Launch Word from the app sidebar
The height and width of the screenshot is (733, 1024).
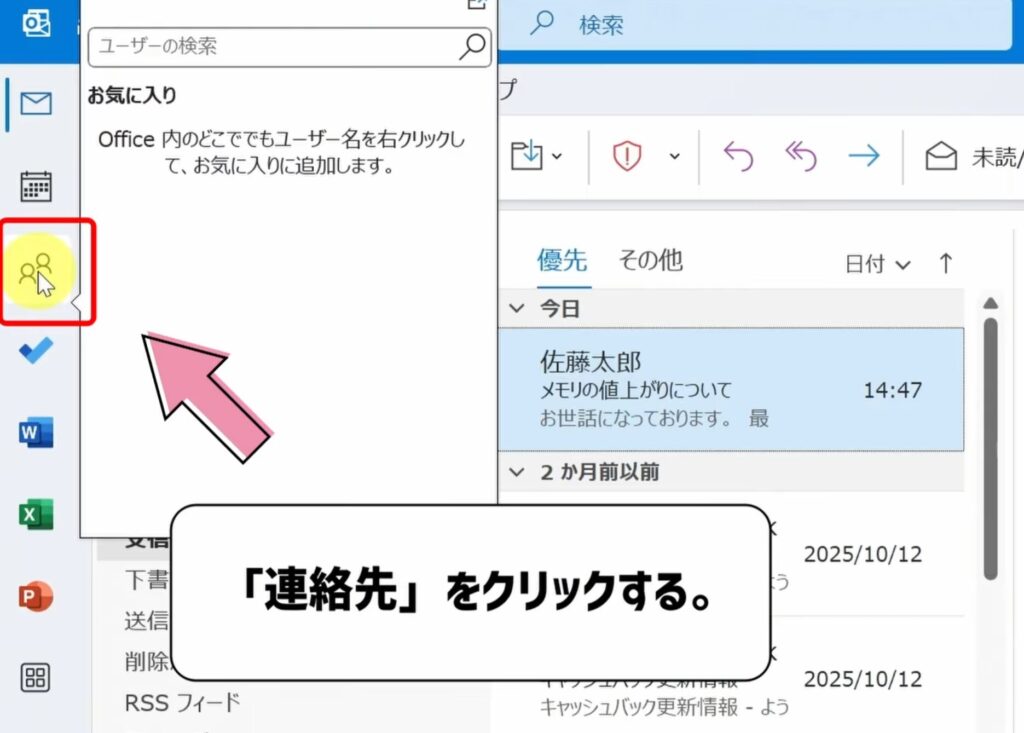tap(36, 432)
